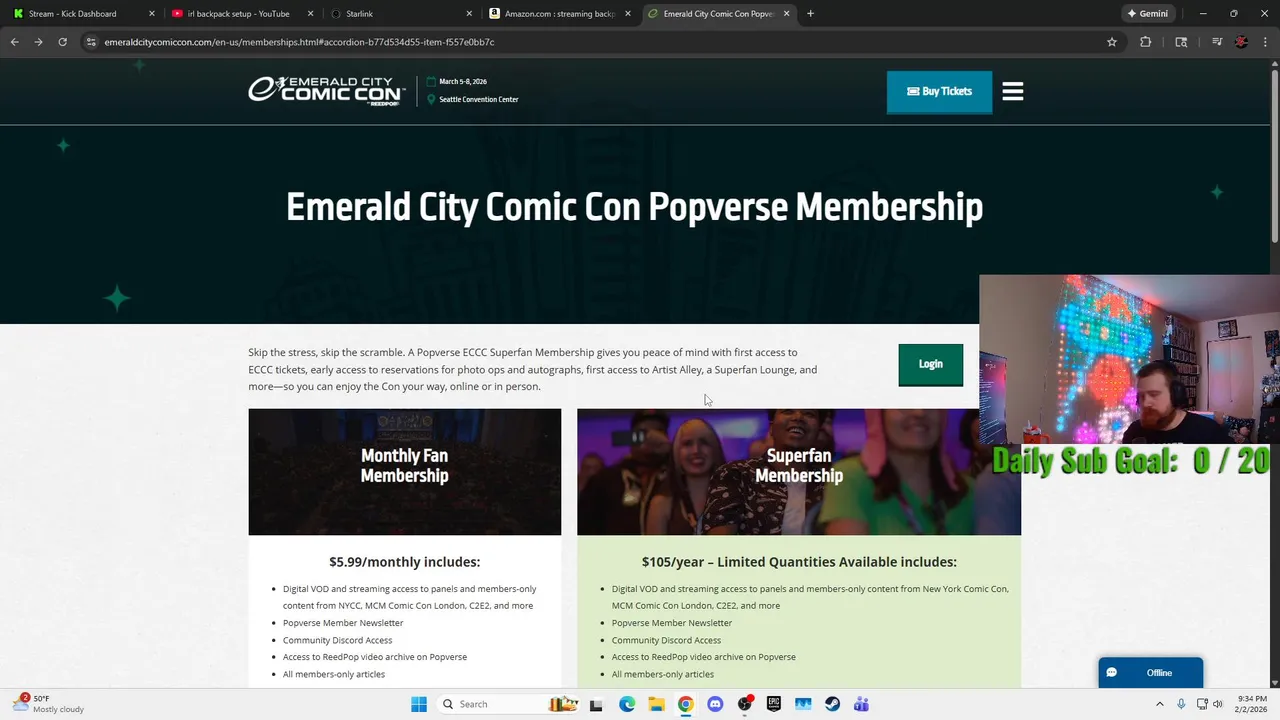Open the volume tray icon
Screen dimensions: 1280x720
tap(1218, 704)
